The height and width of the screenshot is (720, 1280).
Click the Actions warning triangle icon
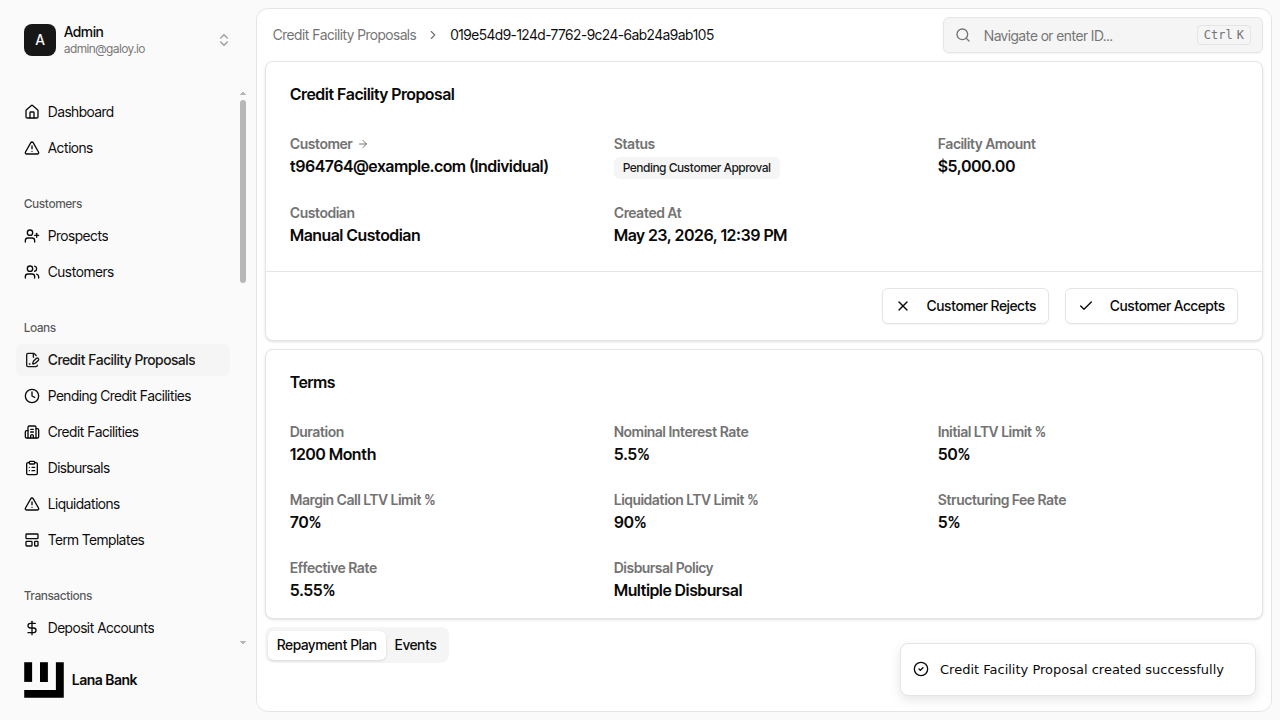pos(32,148)
